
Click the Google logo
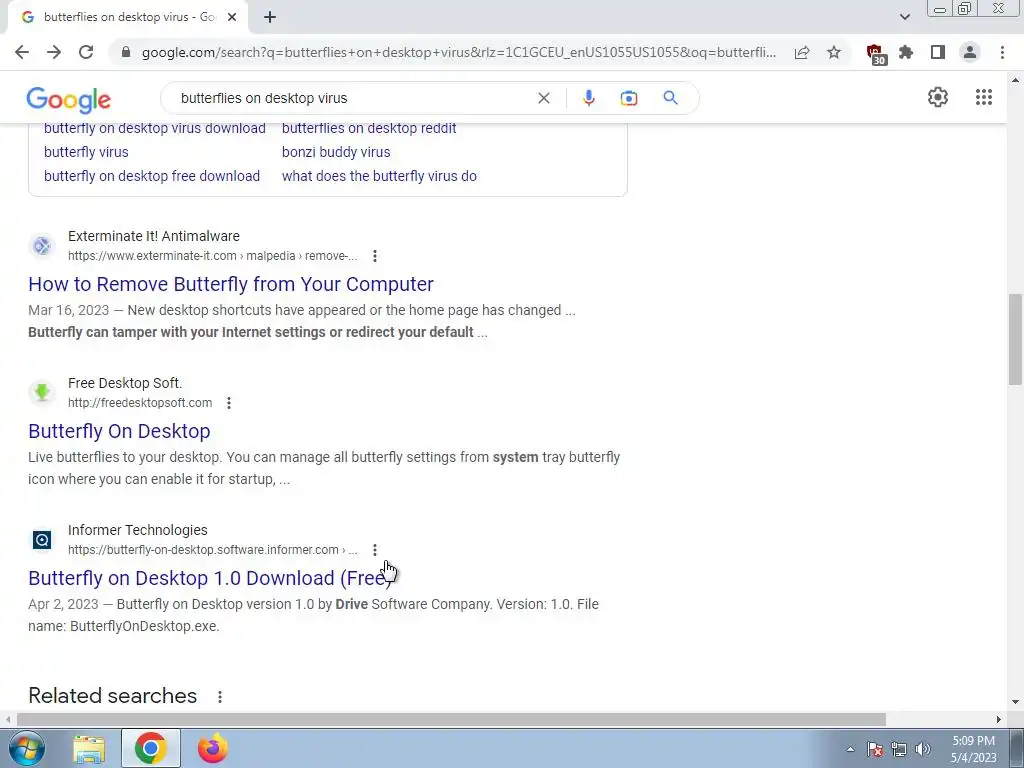pyautogui.click(x=69, y=100)
